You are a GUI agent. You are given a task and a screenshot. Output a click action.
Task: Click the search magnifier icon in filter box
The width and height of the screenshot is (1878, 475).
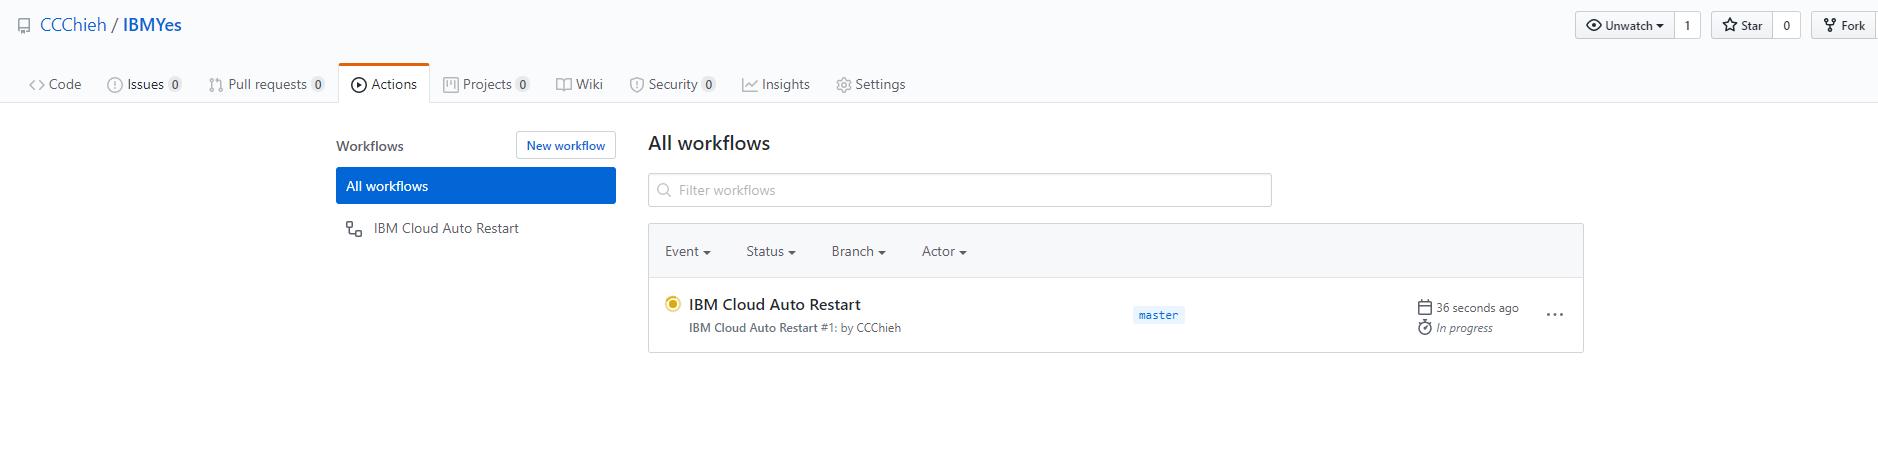tap(664, 190)
